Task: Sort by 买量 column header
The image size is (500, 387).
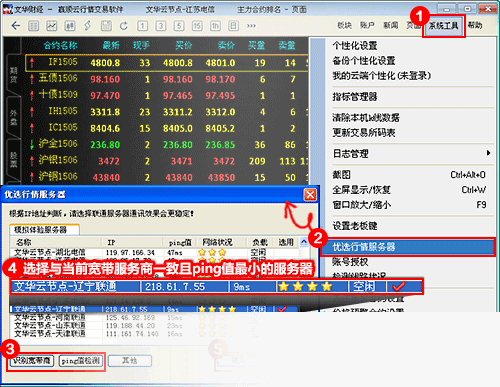Action: [256, 45]
